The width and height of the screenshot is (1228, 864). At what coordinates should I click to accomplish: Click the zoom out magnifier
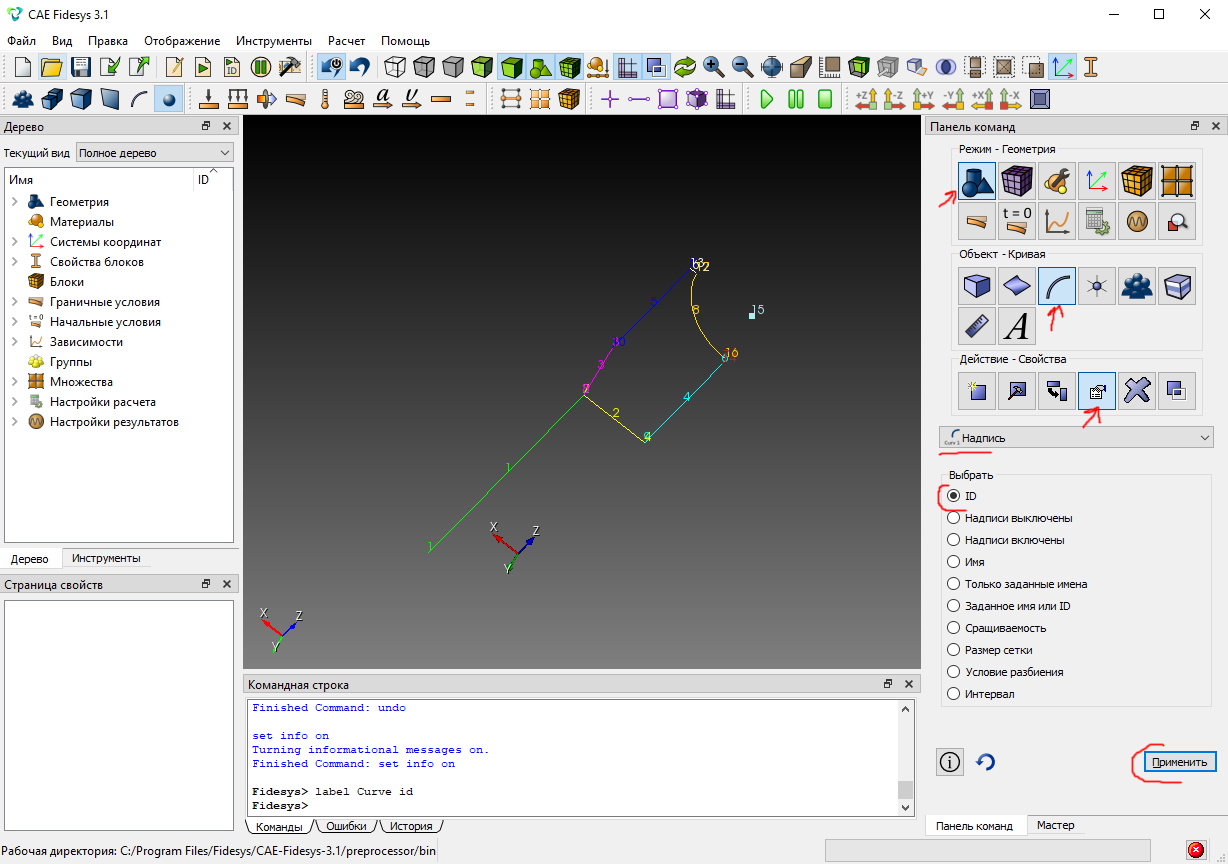click(x=743, y=67)
